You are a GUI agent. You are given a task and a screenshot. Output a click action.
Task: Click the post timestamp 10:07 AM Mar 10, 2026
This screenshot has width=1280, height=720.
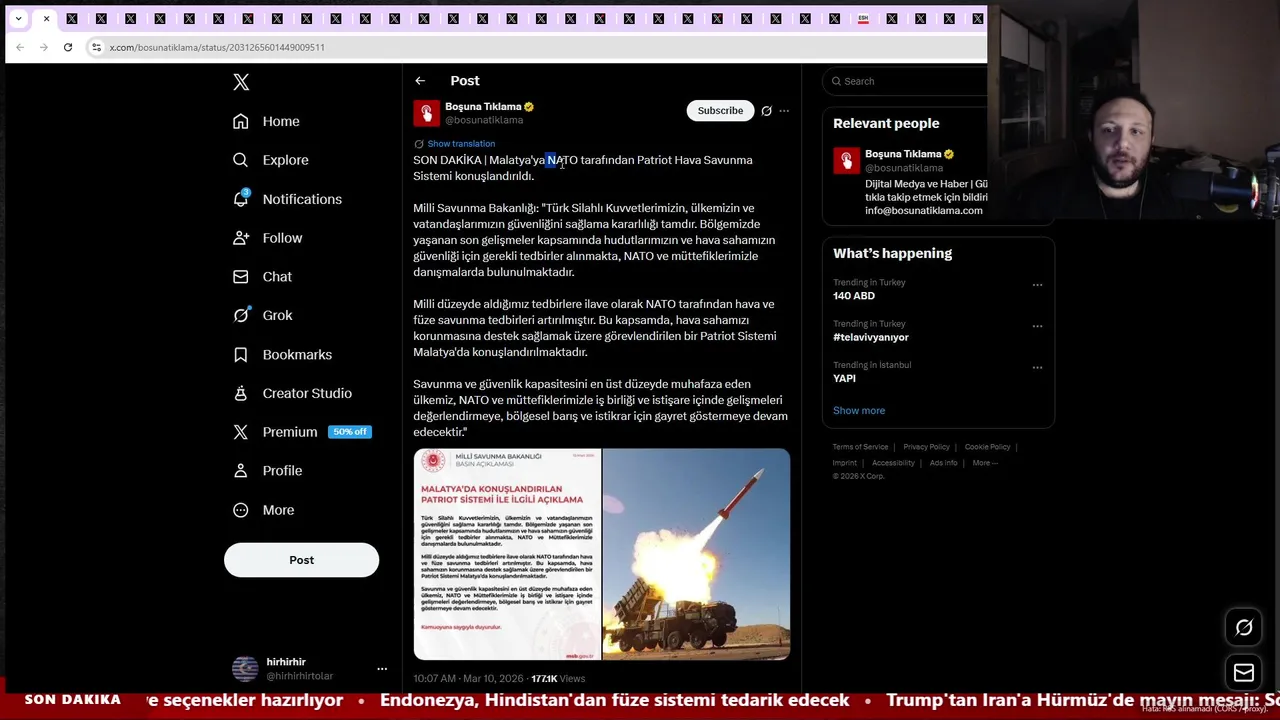point(469,679)
